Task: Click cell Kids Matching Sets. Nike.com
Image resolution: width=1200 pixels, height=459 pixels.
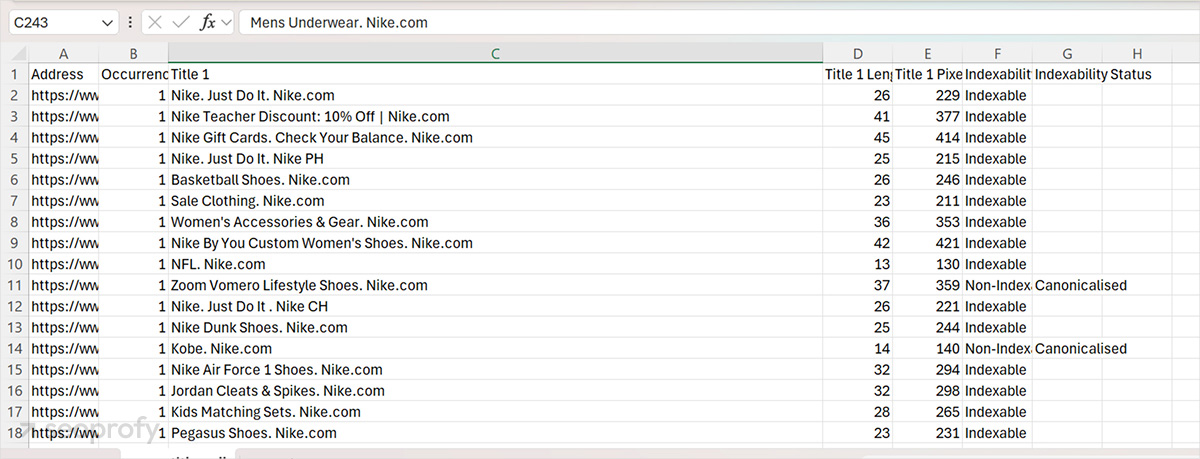Action: click(x=495, y=412)
